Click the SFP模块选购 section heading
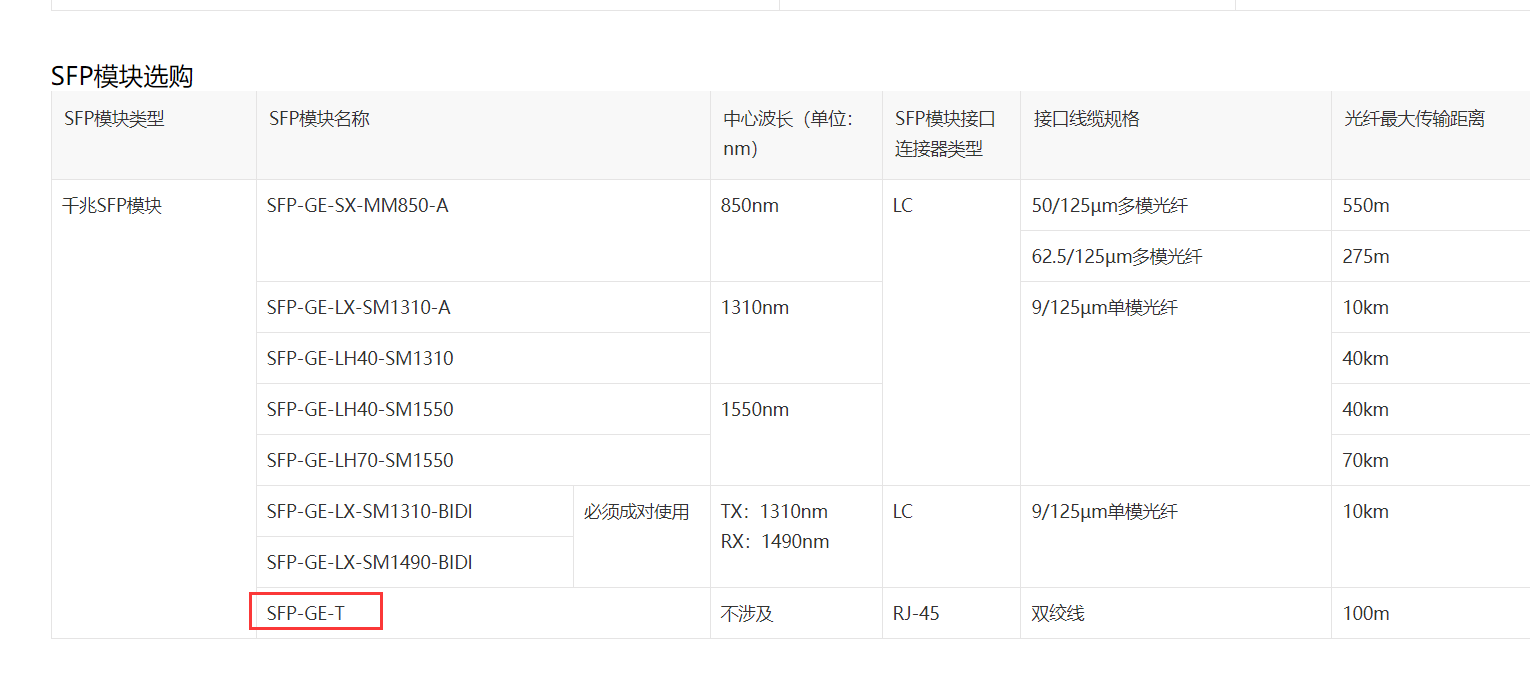This screenshot has height=675, width=1530. pyautogui.click(x=122, y=76)
